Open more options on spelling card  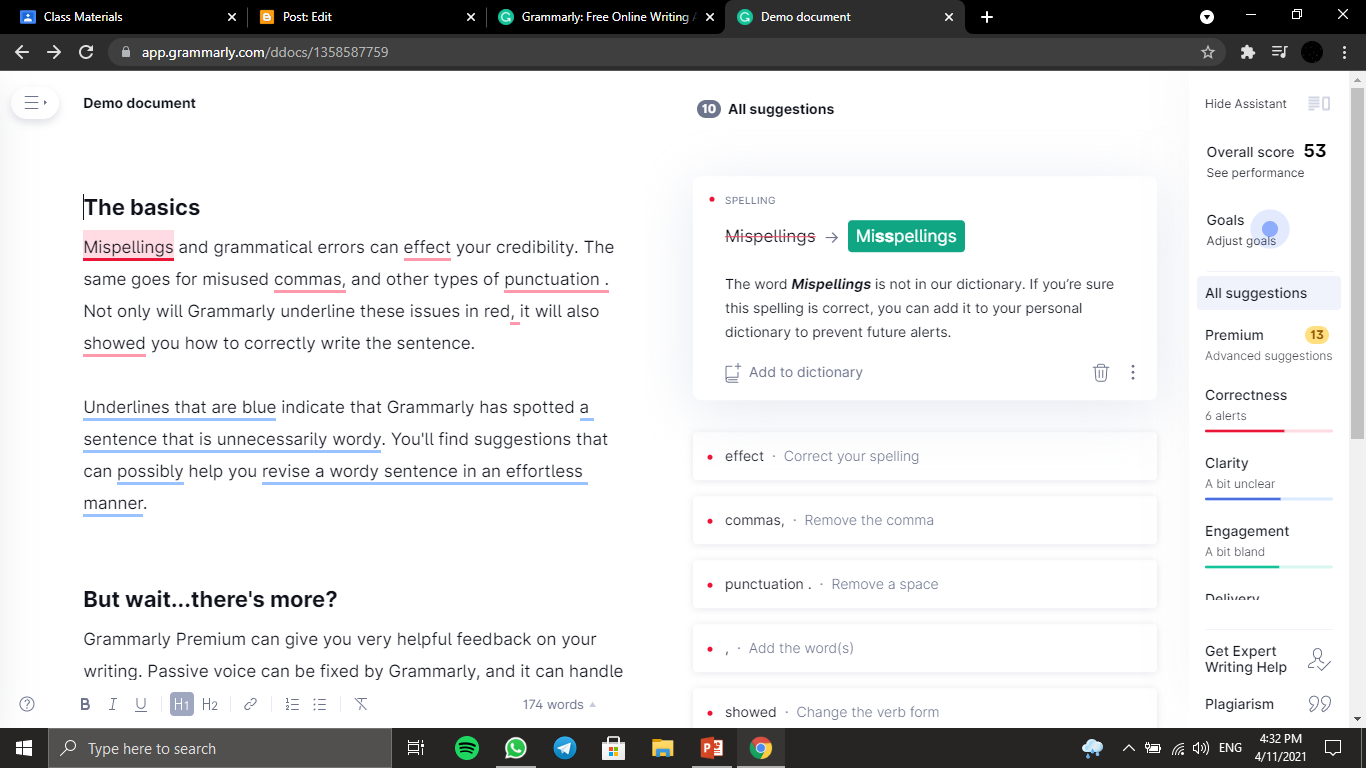pos(1133,372)
